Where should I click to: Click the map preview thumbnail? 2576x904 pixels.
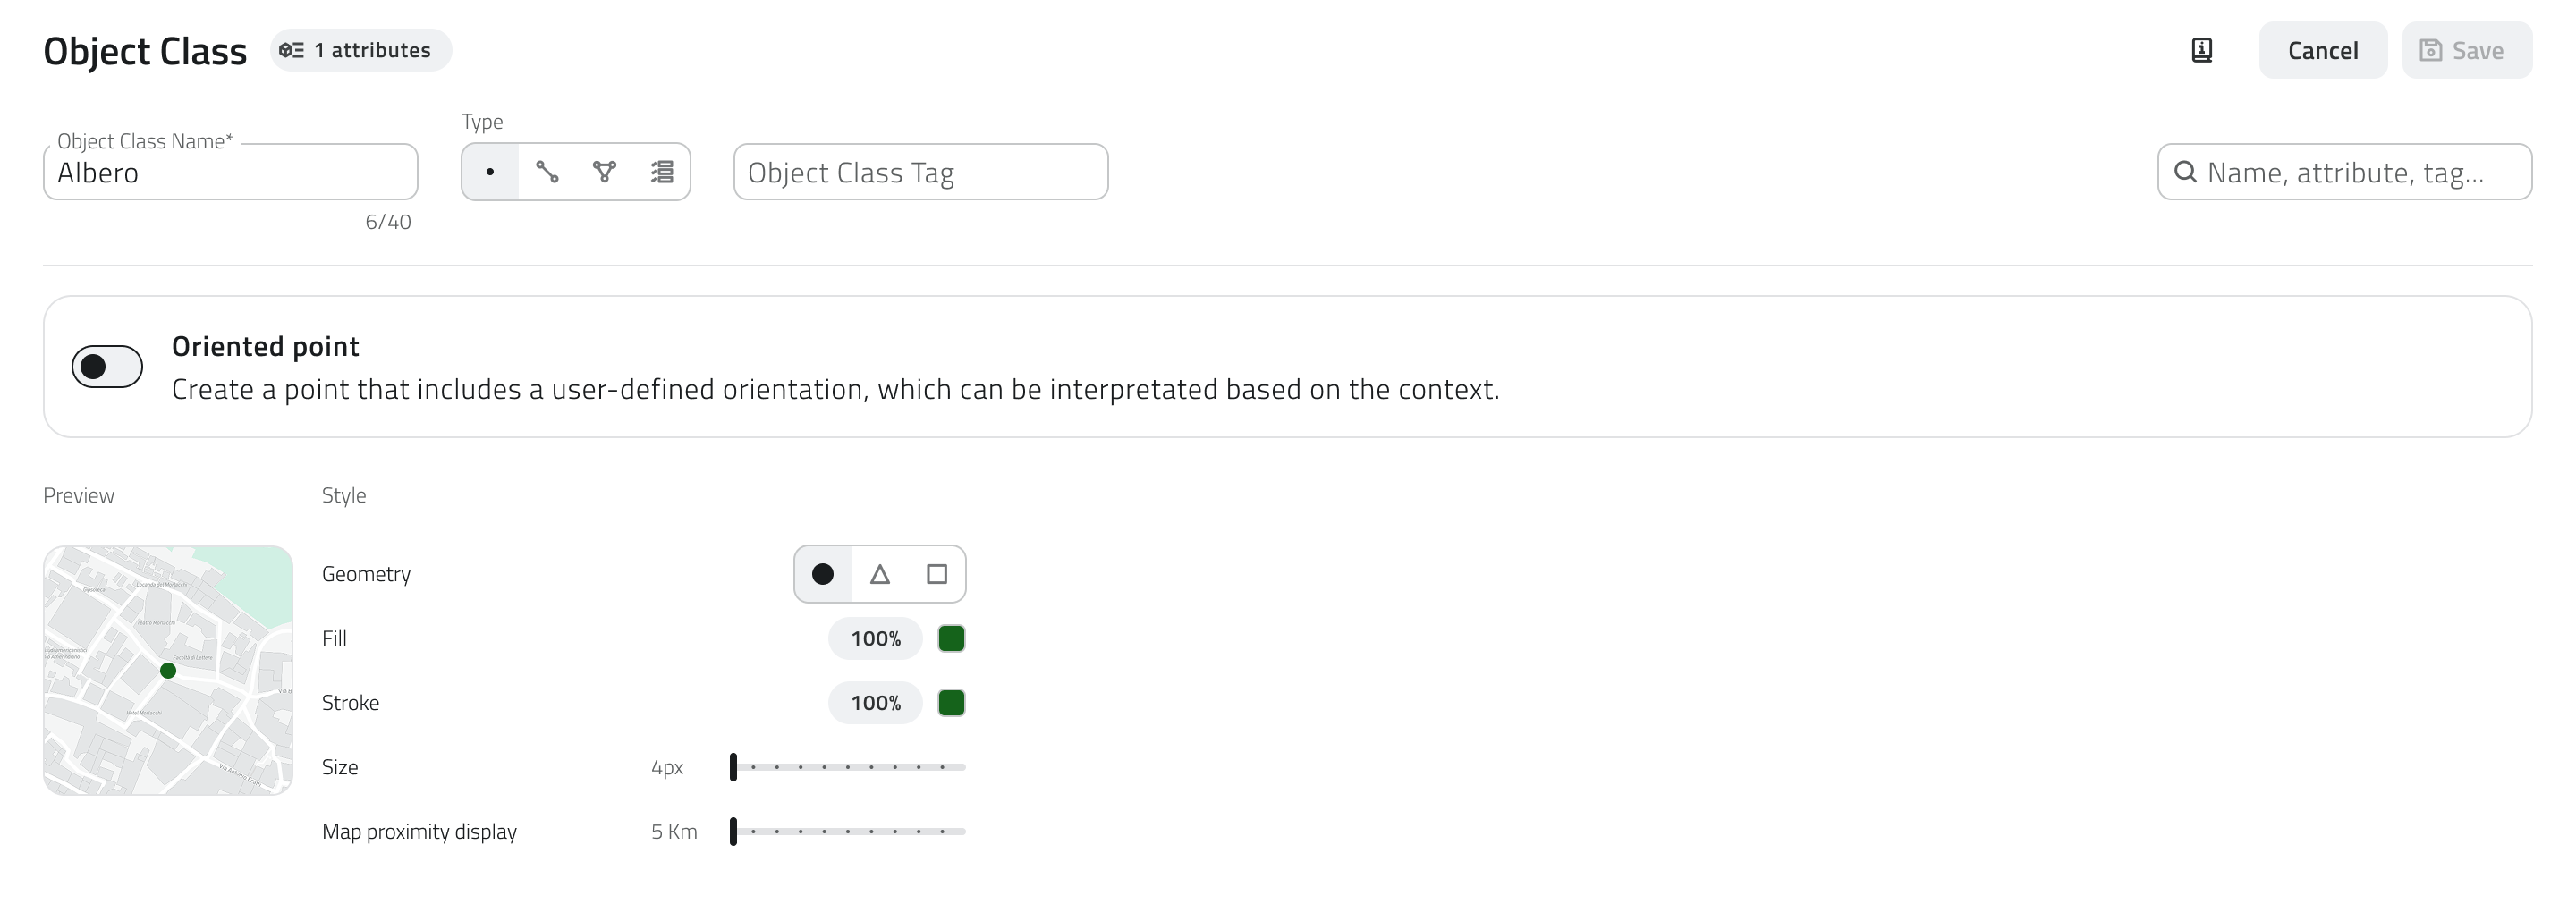(x=168, y=670)
